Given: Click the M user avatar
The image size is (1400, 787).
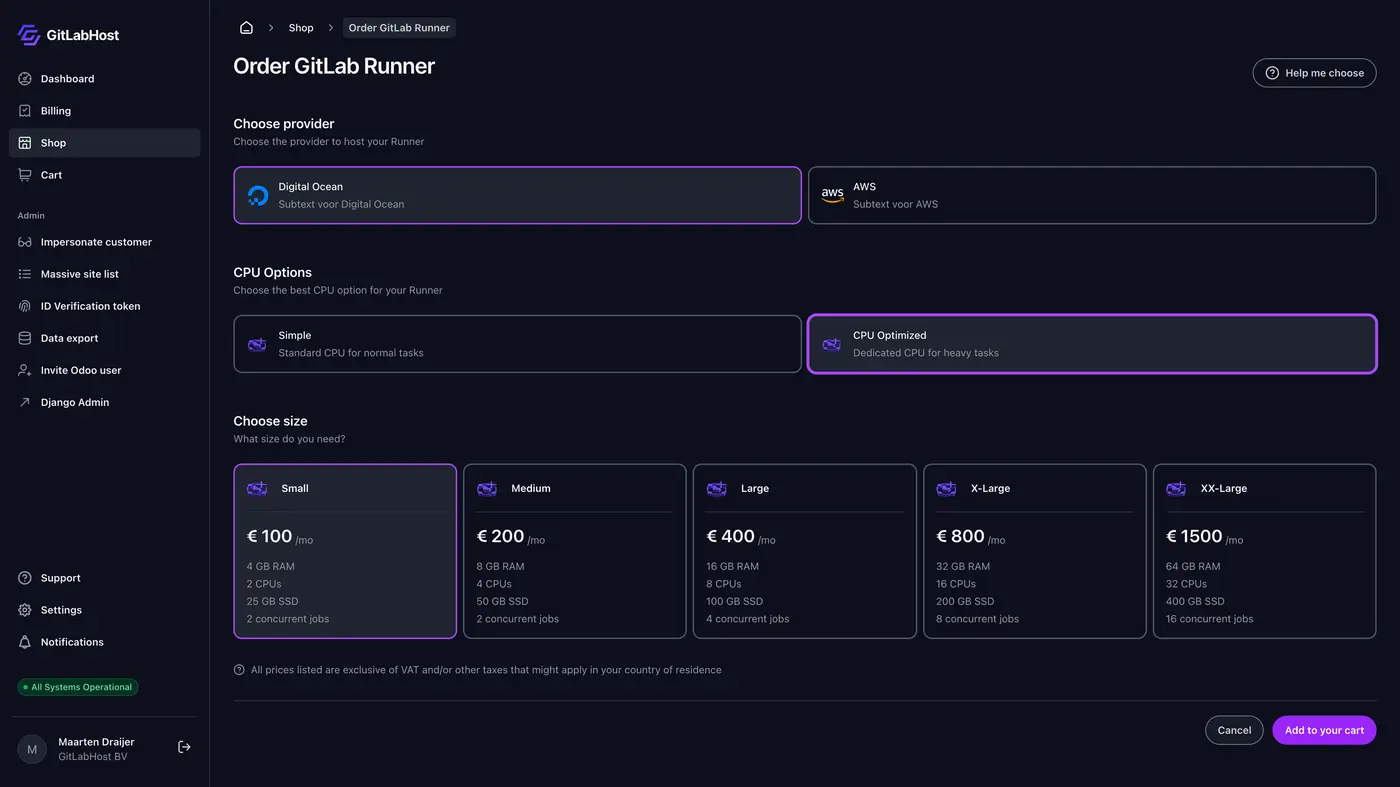Looking at the screenshot, I should [x=32, y=749].
